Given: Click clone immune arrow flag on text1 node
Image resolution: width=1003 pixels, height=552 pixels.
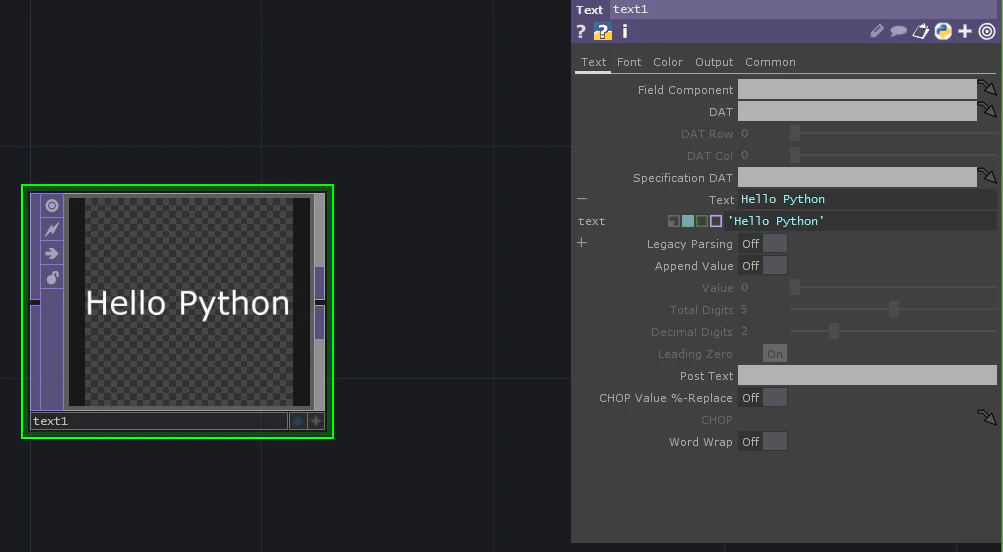Looking at the screenshot, I should [52, 253].
